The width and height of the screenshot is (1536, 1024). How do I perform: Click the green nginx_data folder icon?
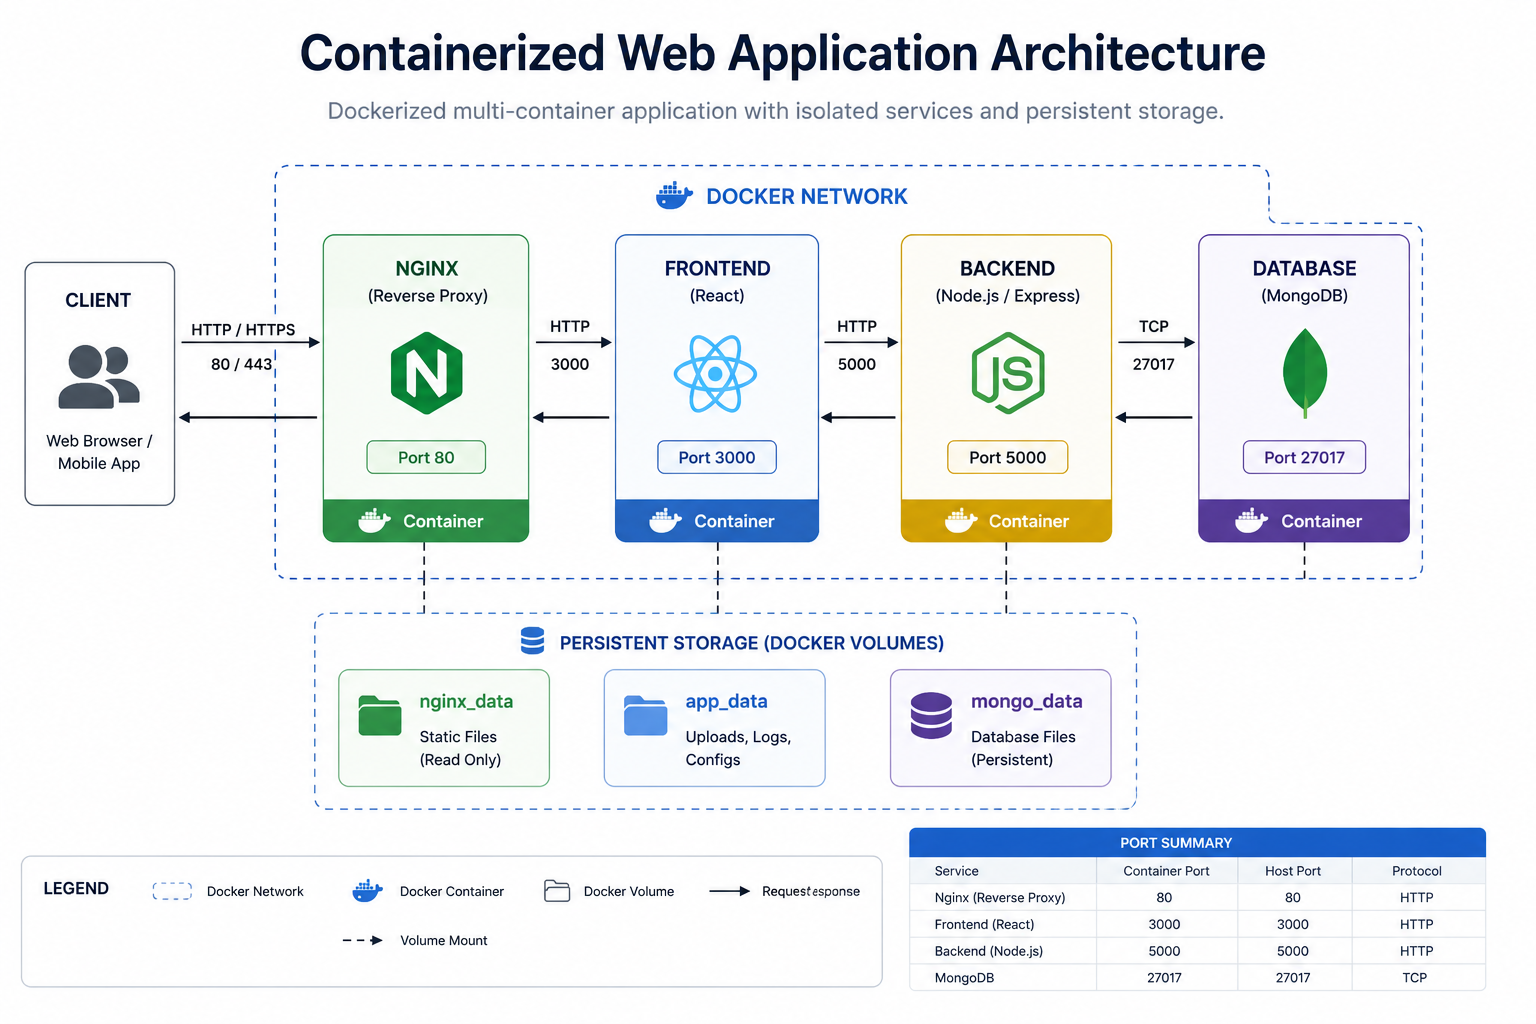coord(380,715)
